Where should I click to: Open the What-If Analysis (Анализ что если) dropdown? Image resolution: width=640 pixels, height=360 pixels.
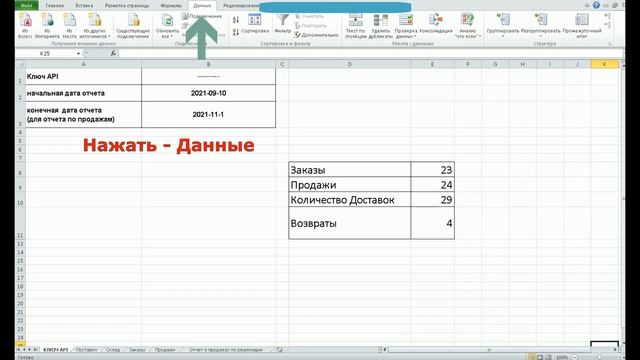coord(468,26)
